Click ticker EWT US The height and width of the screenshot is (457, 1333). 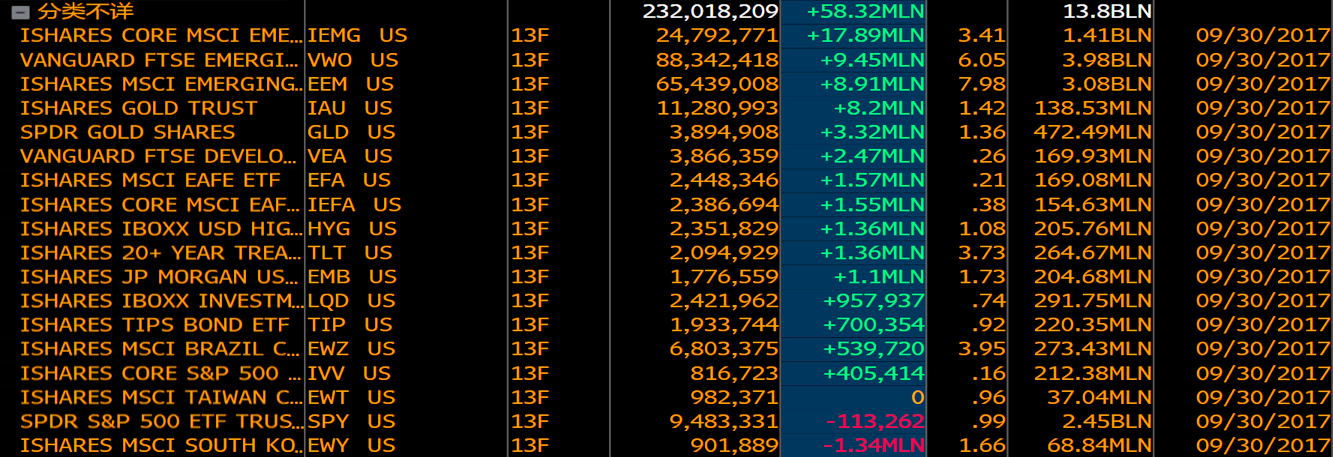[352, 396]
